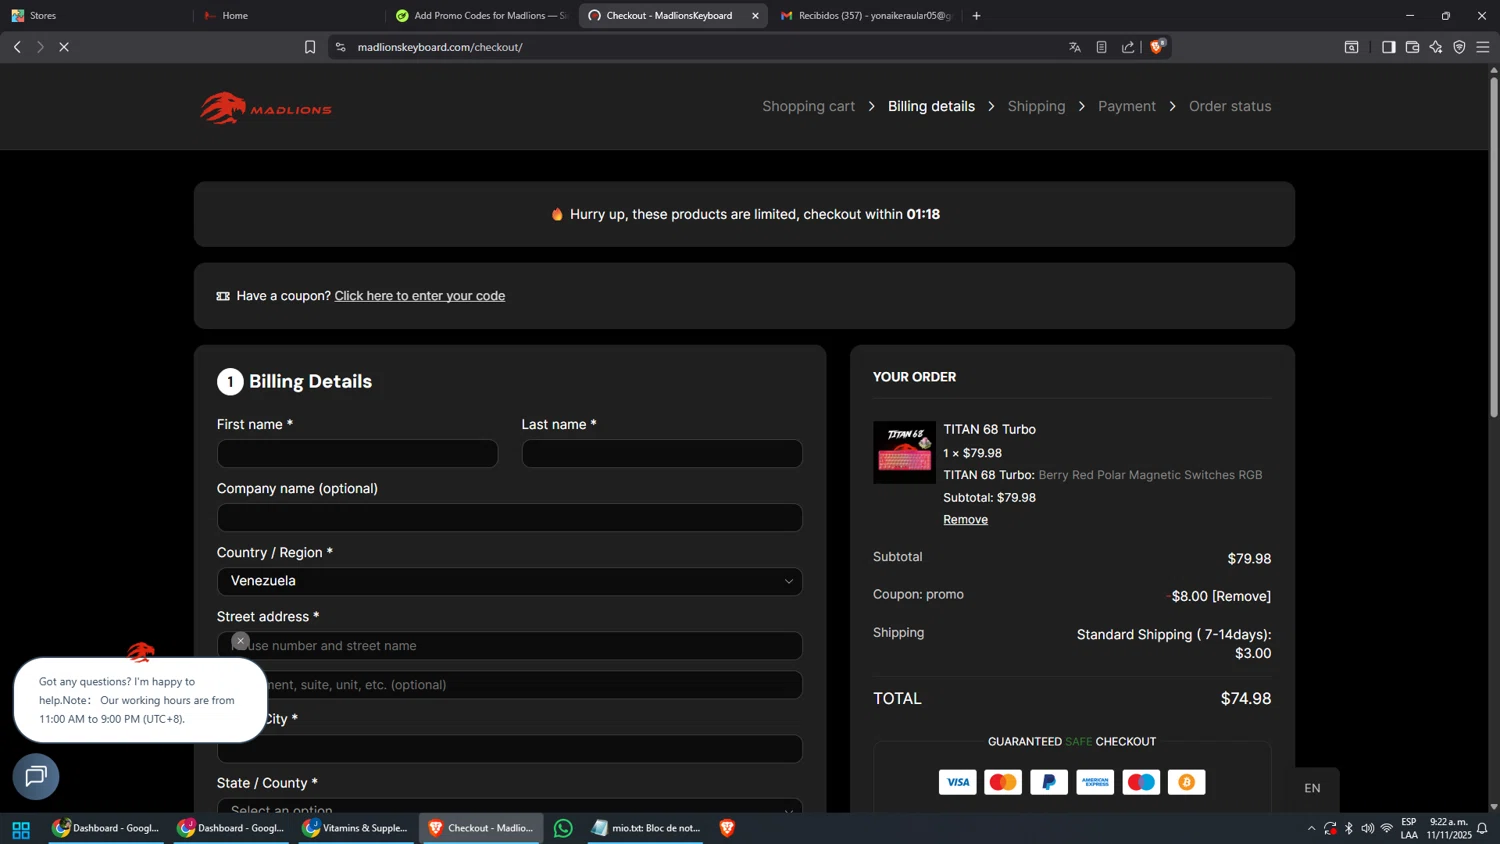1500x844 pixels.
Task: Open Vitamins & Supplements taskbar window
Action: coord(355,828)
